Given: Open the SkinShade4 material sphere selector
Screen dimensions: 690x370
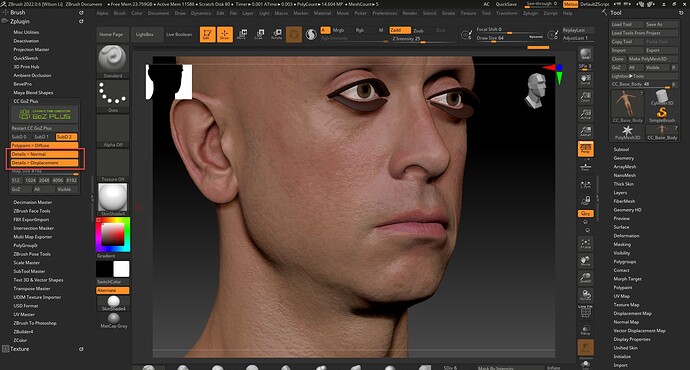Looking at the screenshot, I should pos(113,199).
